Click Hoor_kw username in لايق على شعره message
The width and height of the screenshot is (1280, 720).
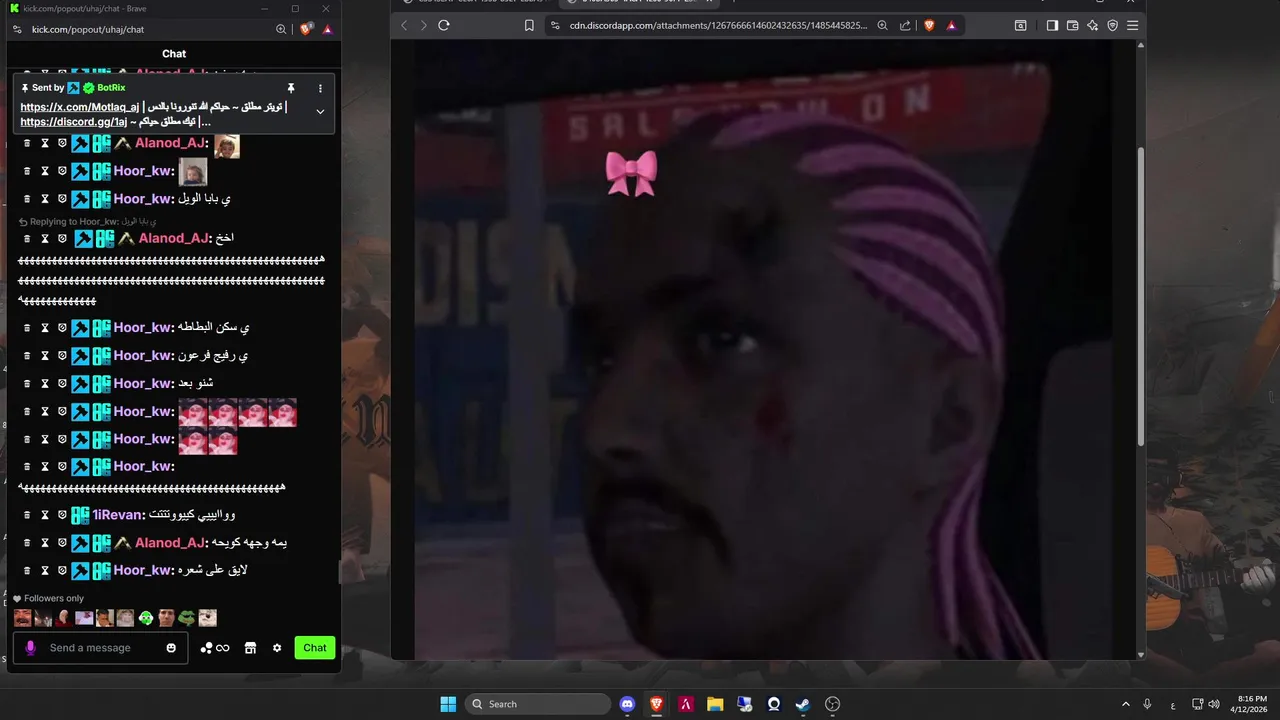pos(143,570)
